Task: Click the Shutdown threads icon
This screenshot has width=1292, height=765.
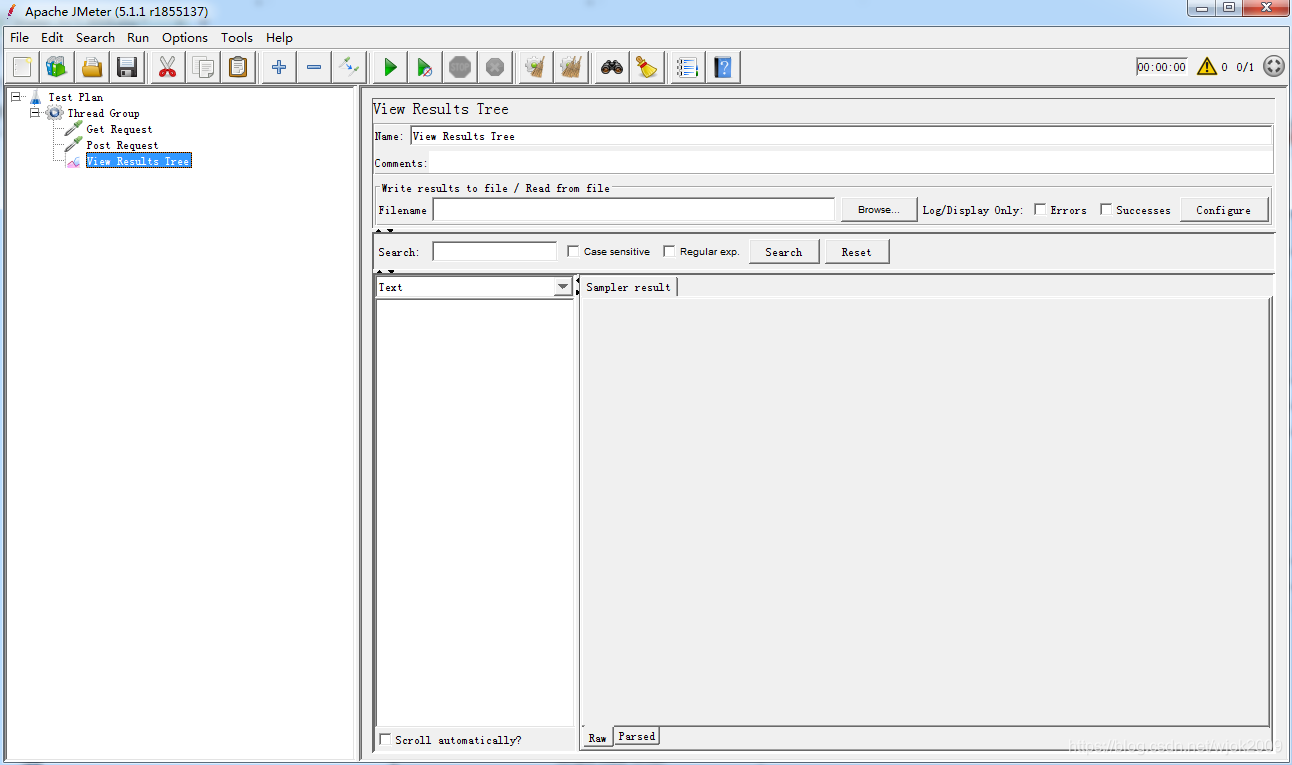Action: [x=495, y=67]
